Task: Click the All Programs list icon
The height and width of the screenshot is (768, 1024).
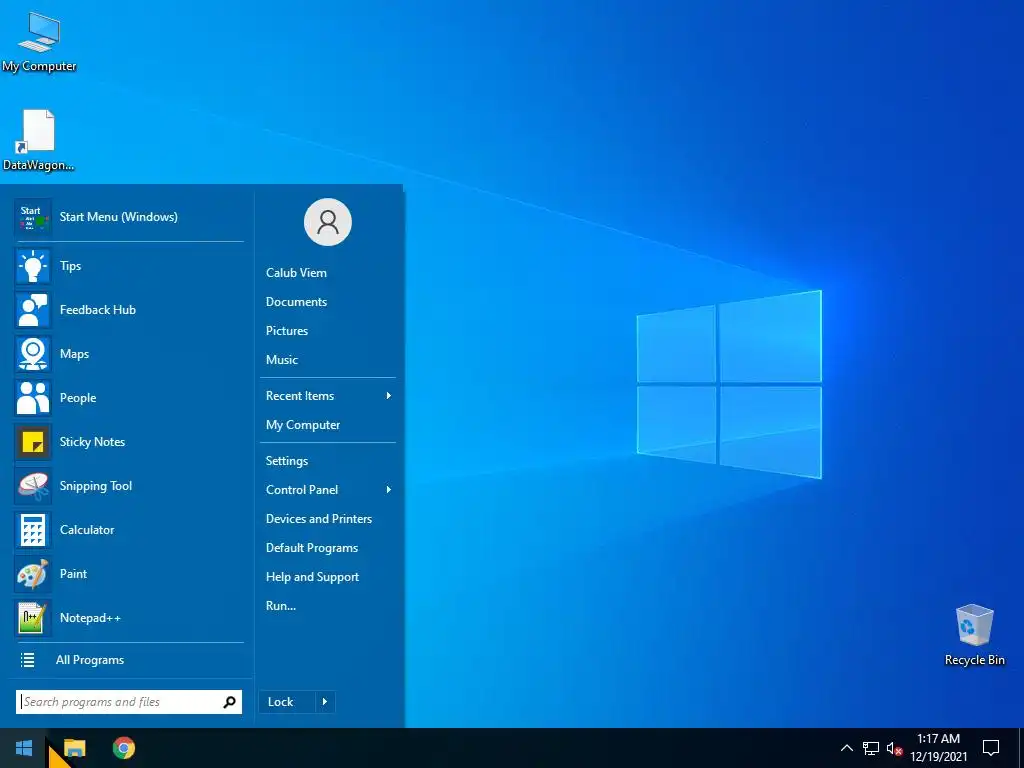Action: 27,660
